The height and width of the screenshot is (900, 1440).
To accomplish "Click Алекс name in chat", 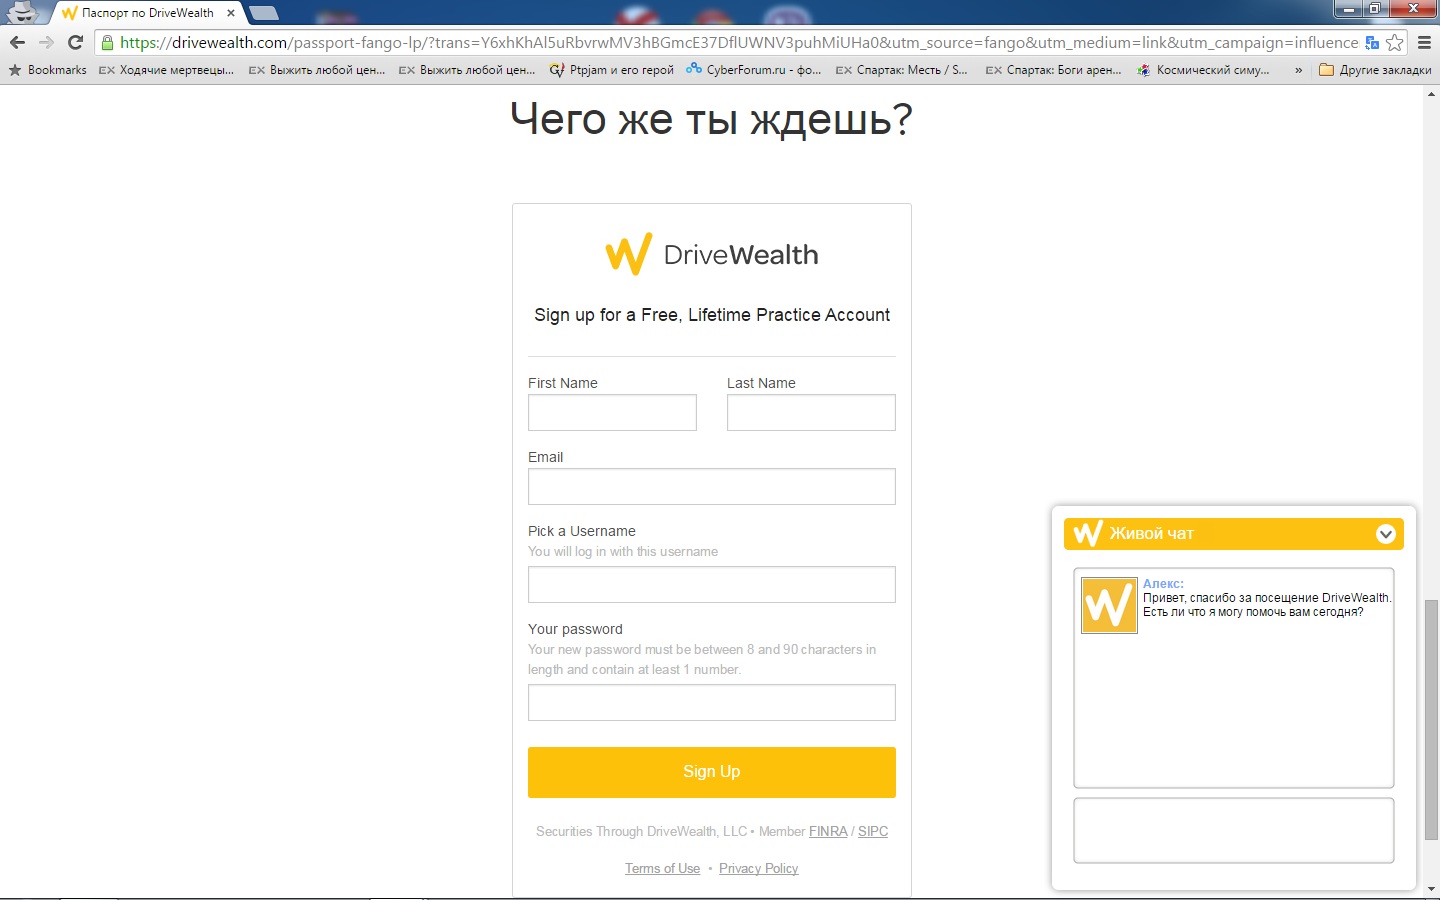I will tap(1163, 584).
